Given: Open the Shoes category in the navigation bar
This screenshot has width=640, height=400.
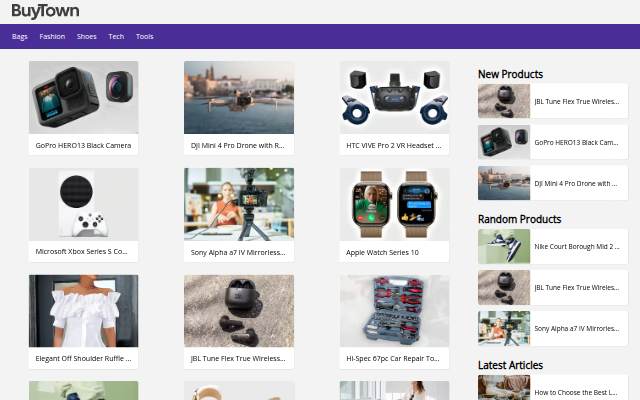Looking at the screenshot, I should coord(87,36).
